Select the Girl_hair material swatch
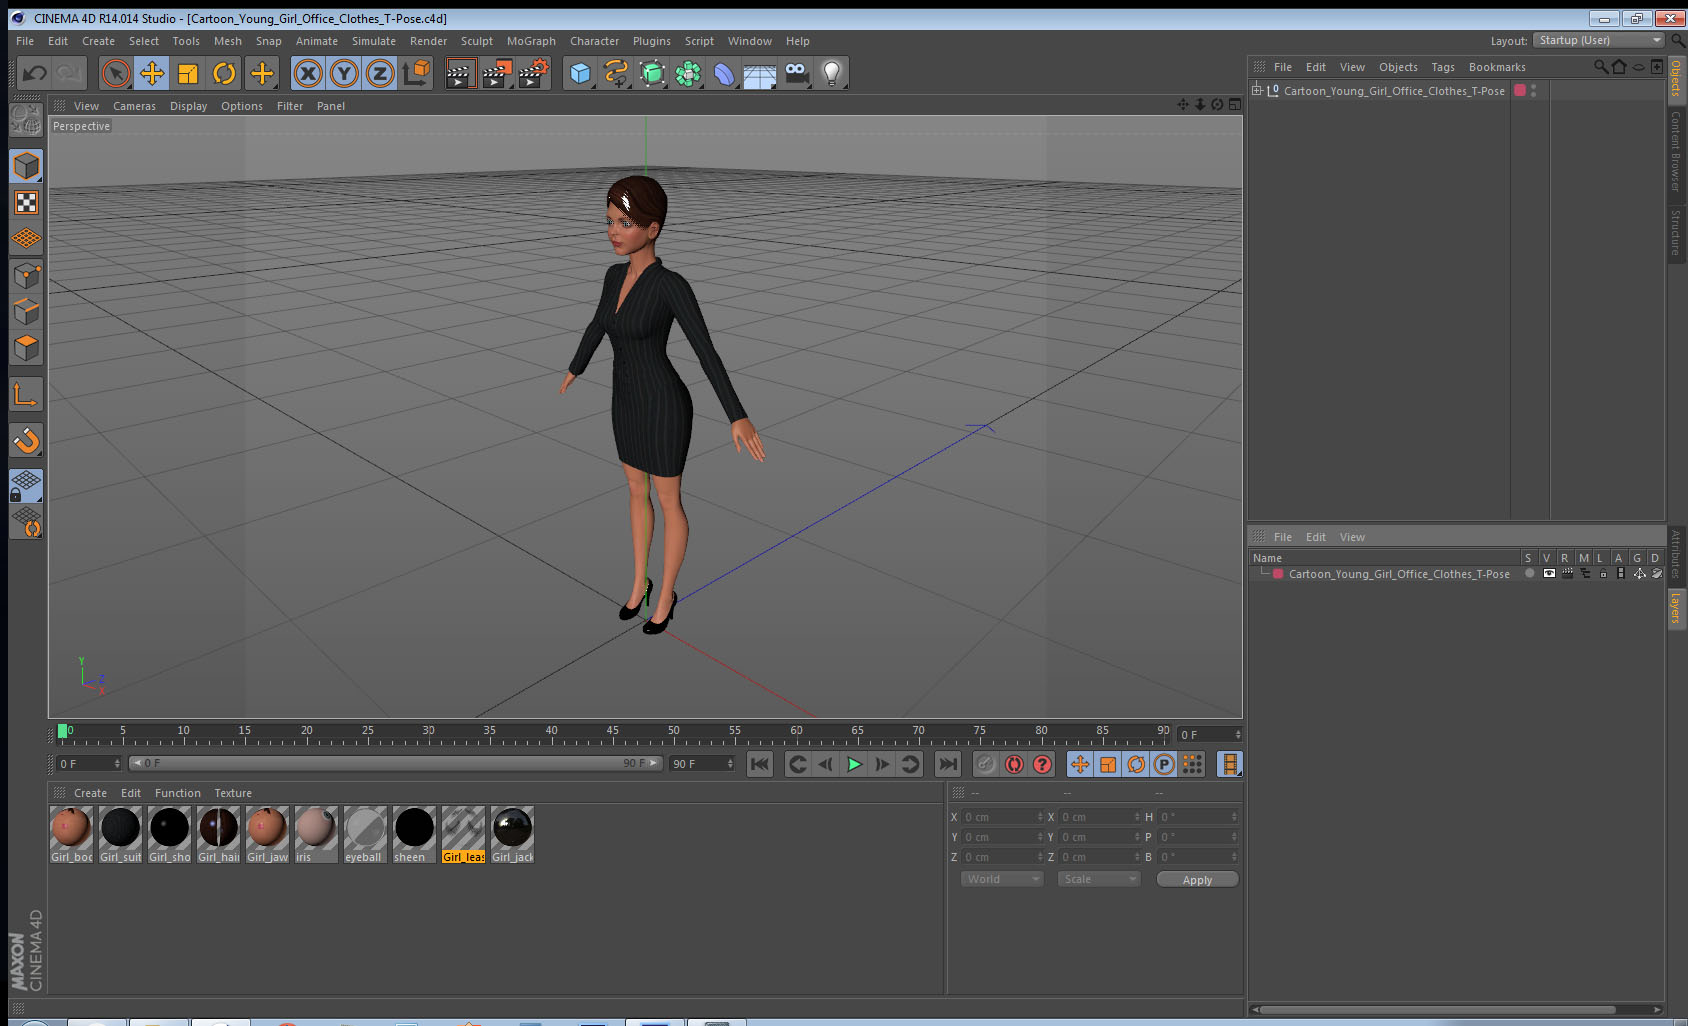 coord(218,834)
